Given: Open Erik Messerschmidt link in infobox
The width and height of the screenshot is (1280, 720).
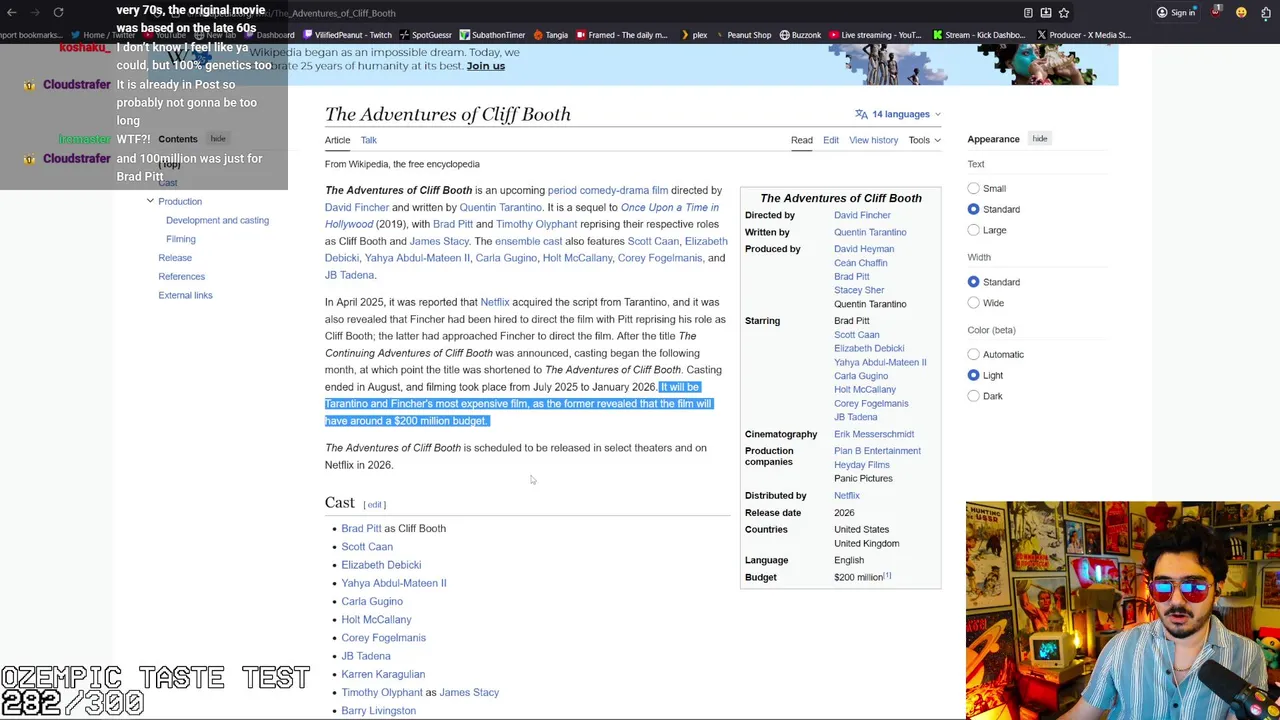Looking at the screenshot, I should (x=874, y=434).
